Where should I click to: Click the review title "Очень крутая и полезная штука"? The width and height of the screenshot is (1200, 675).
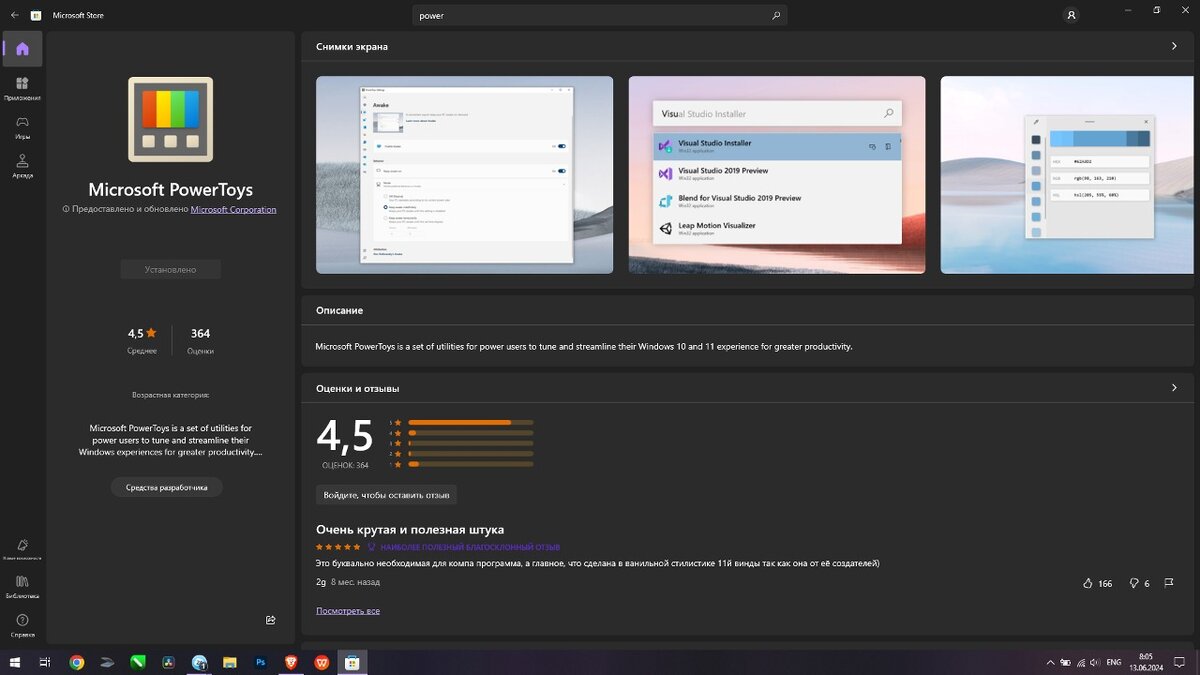tap(410, 529)
